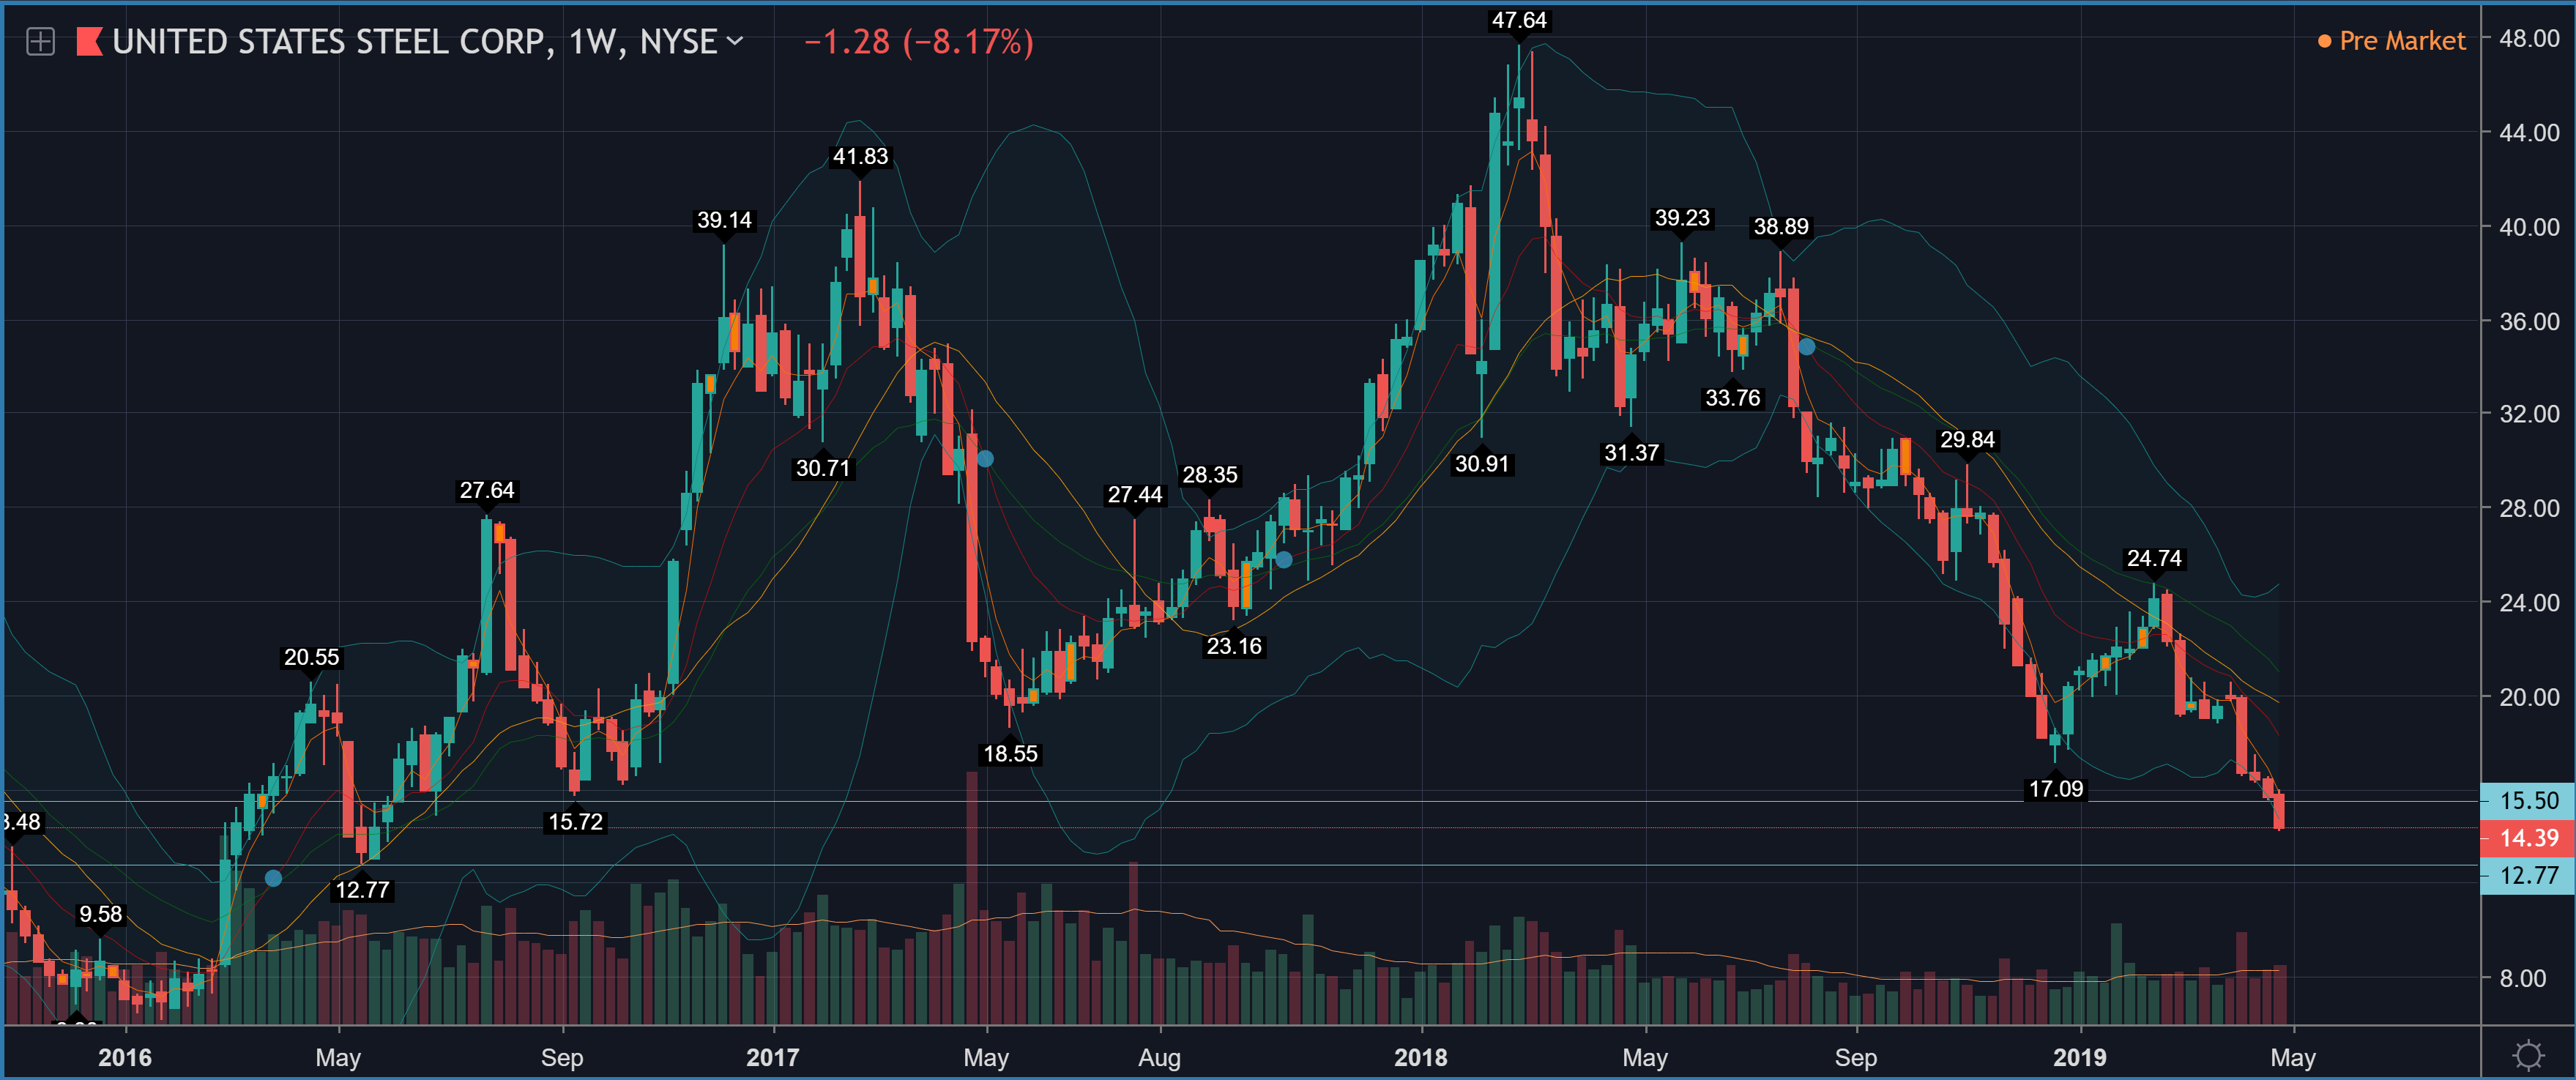The height and width of the screenshot is (1080, 2576).
Task: Click the 17.09 low price marker
Action: point(2055,789)
